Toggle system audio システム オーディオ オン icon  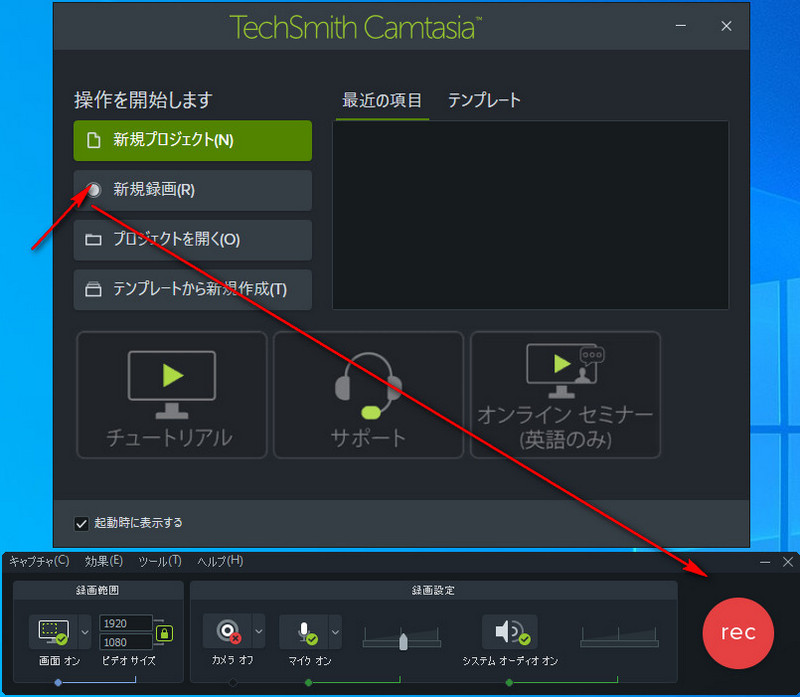tap(509, 632)
